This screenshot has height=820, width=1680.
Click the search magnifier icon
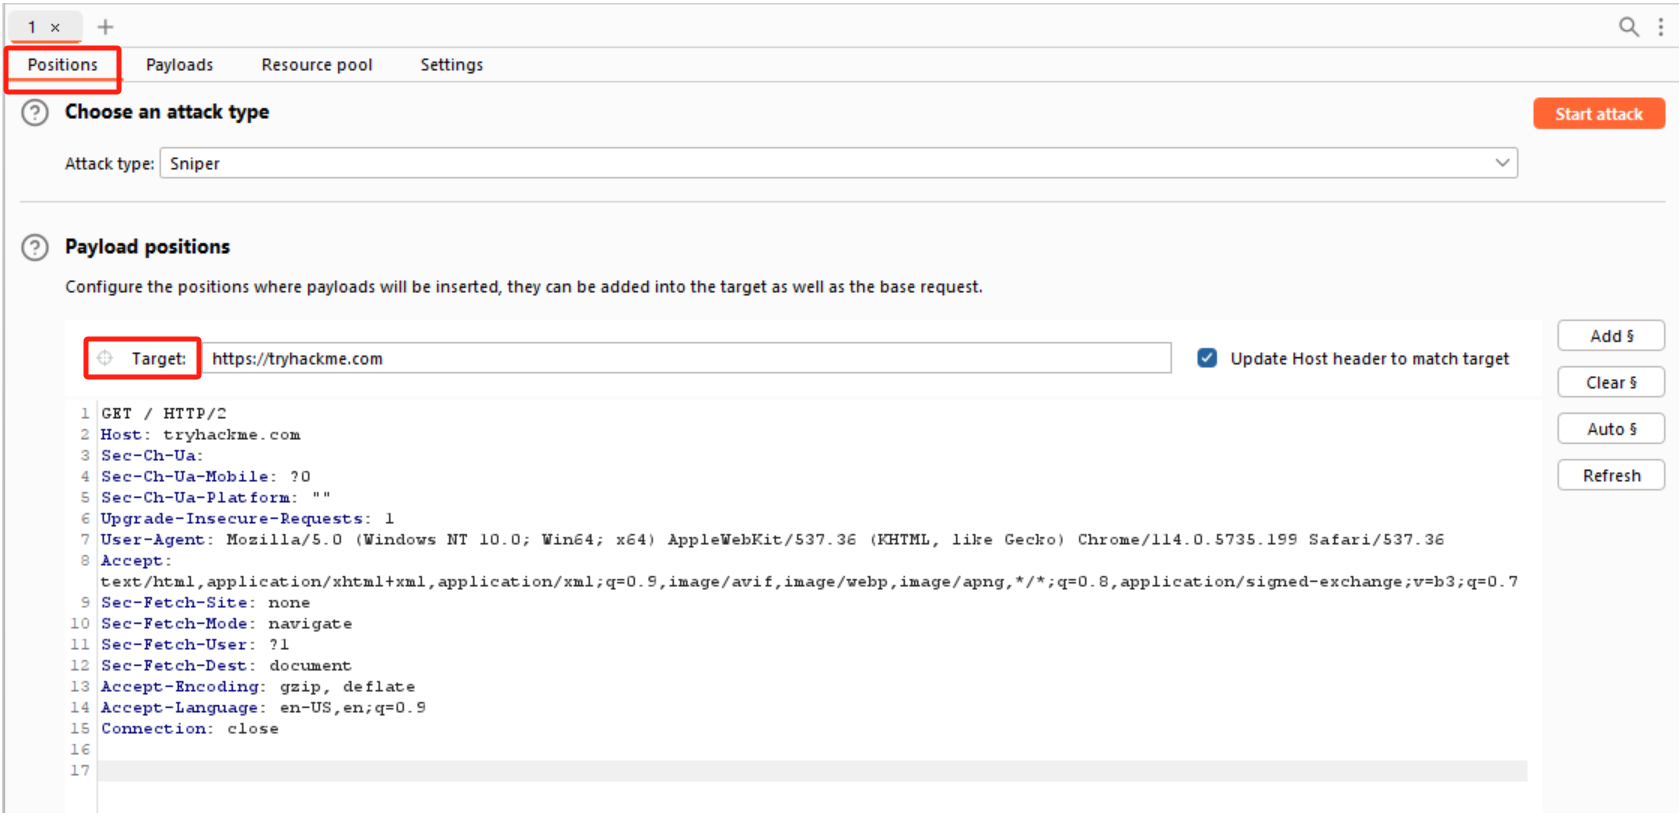click(x=1628, y=27)
